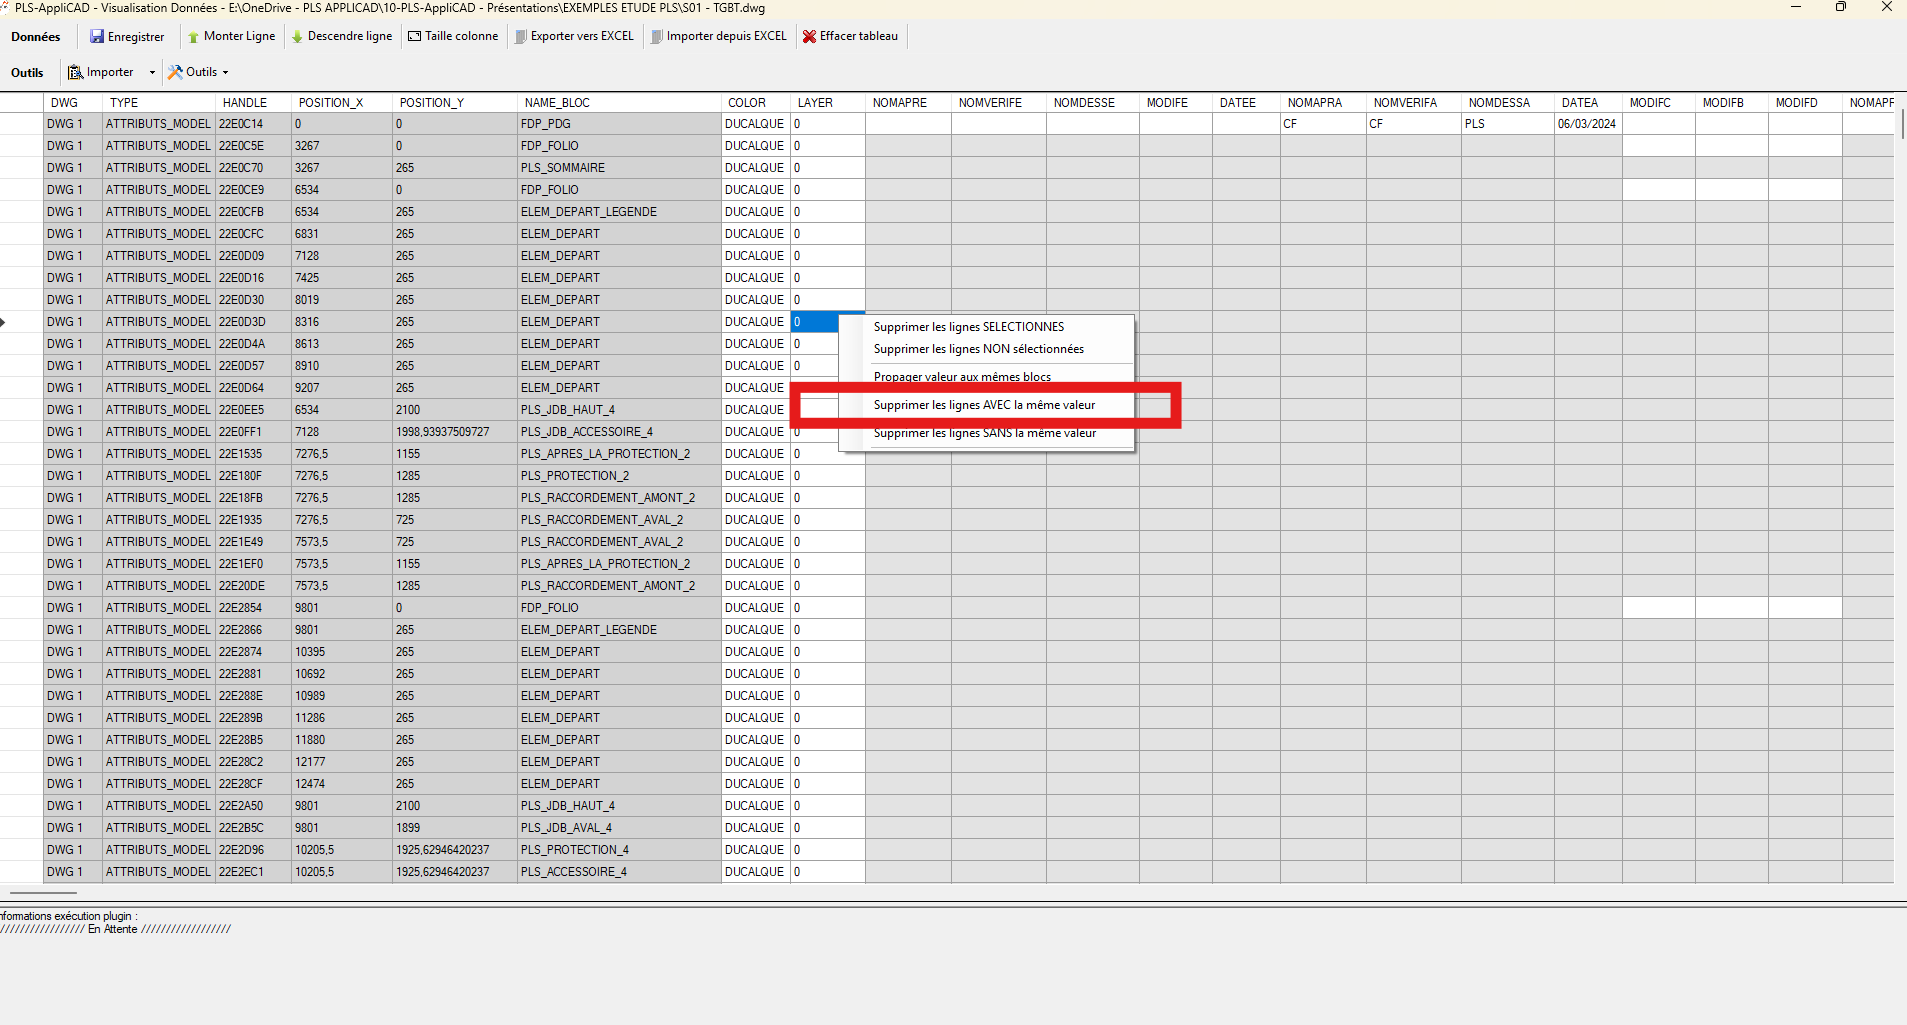Click the Descendre ligne down arrow icon
This screenshot has width=1907, height=1025.
tap(297, 37)
